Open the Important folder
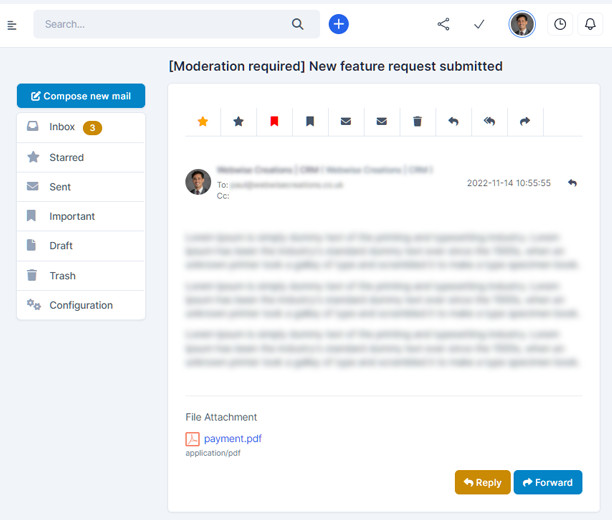 tap(81, 216)
